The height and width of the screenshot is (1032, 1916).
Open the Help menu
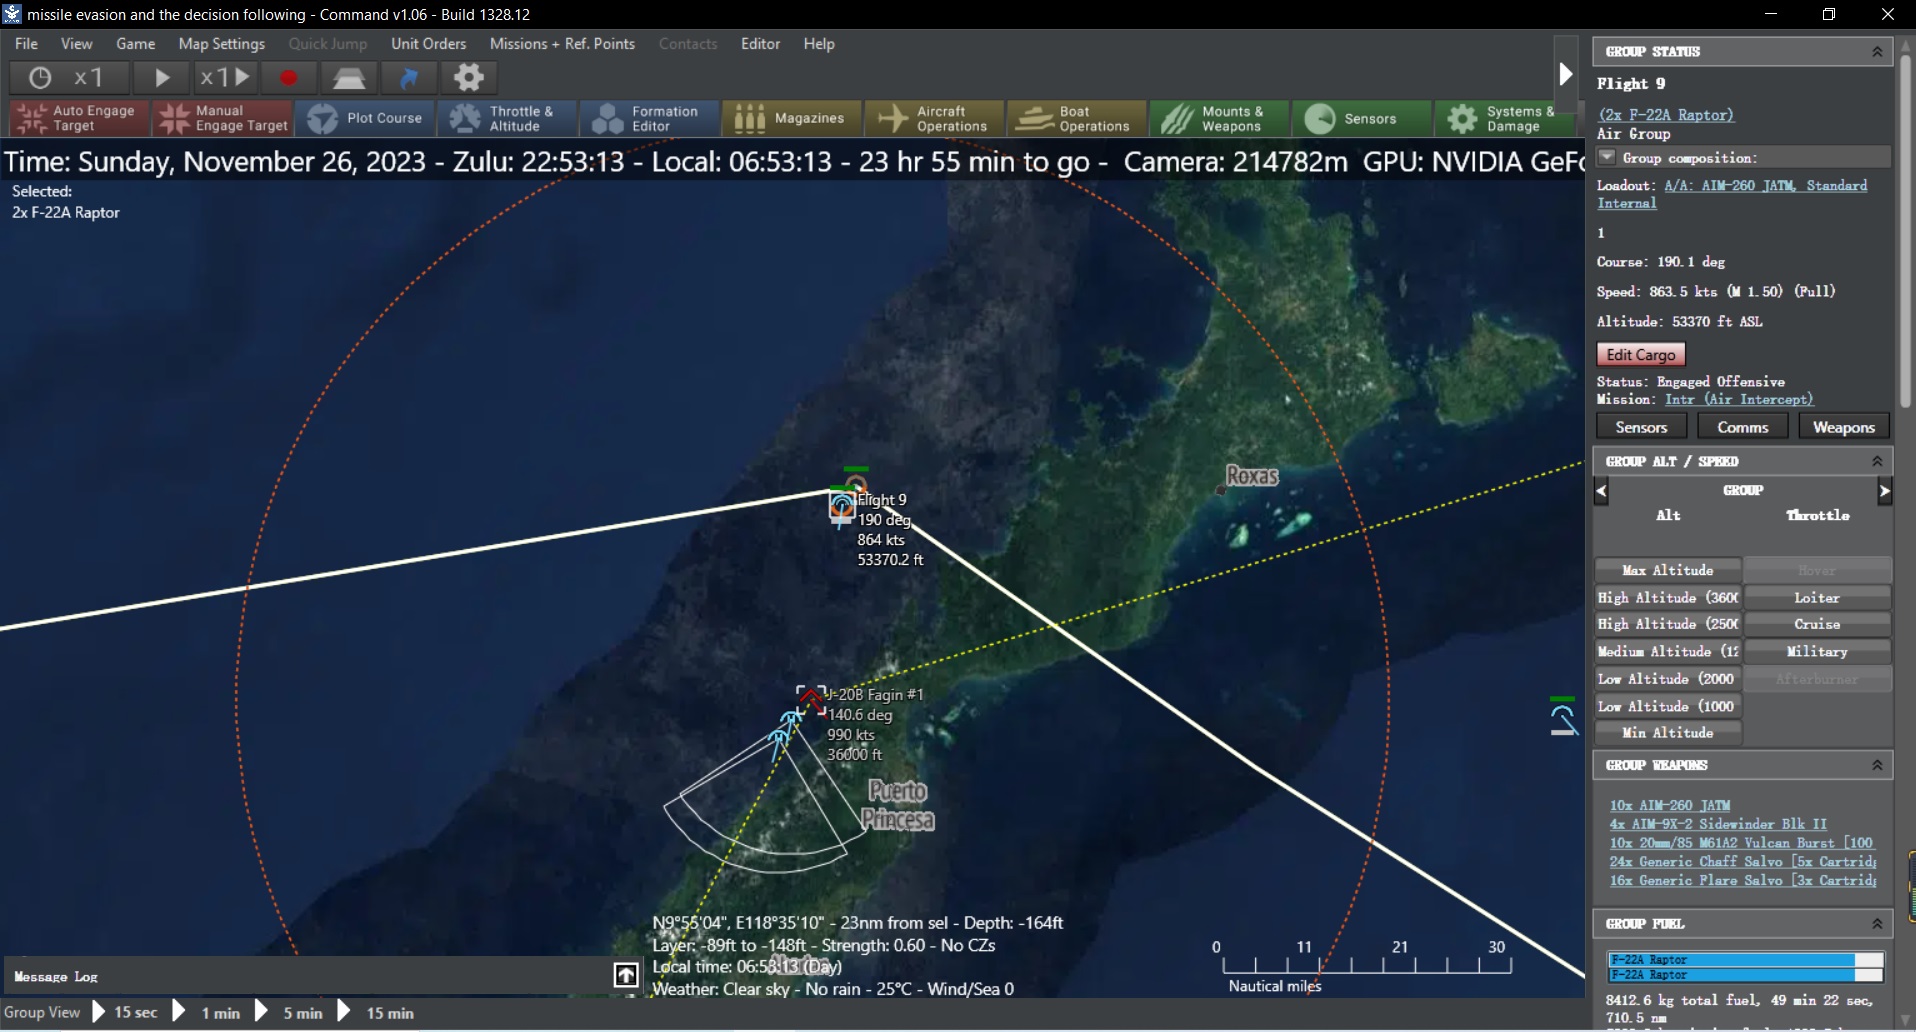819,44
